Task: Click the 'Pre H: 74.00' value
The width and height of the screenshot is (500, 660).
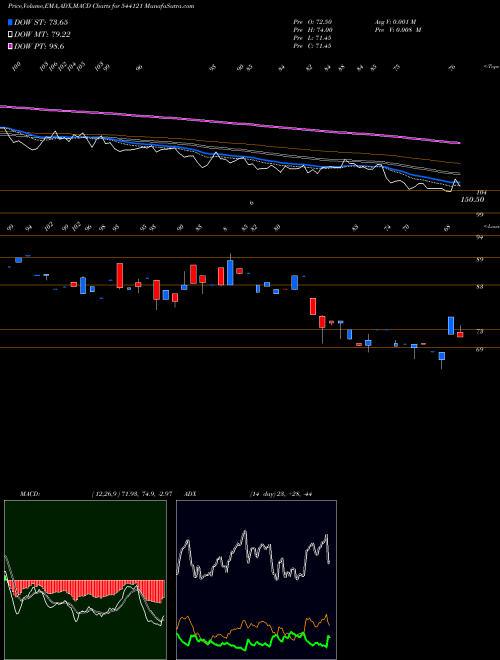Action: tap(313, 30)
